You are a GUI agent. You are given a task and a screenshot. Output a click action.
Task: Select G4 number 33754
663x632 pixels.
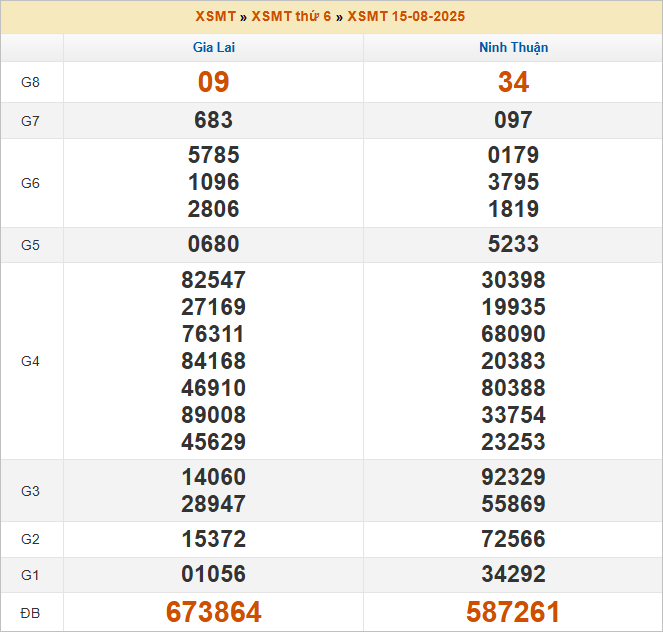513,415
